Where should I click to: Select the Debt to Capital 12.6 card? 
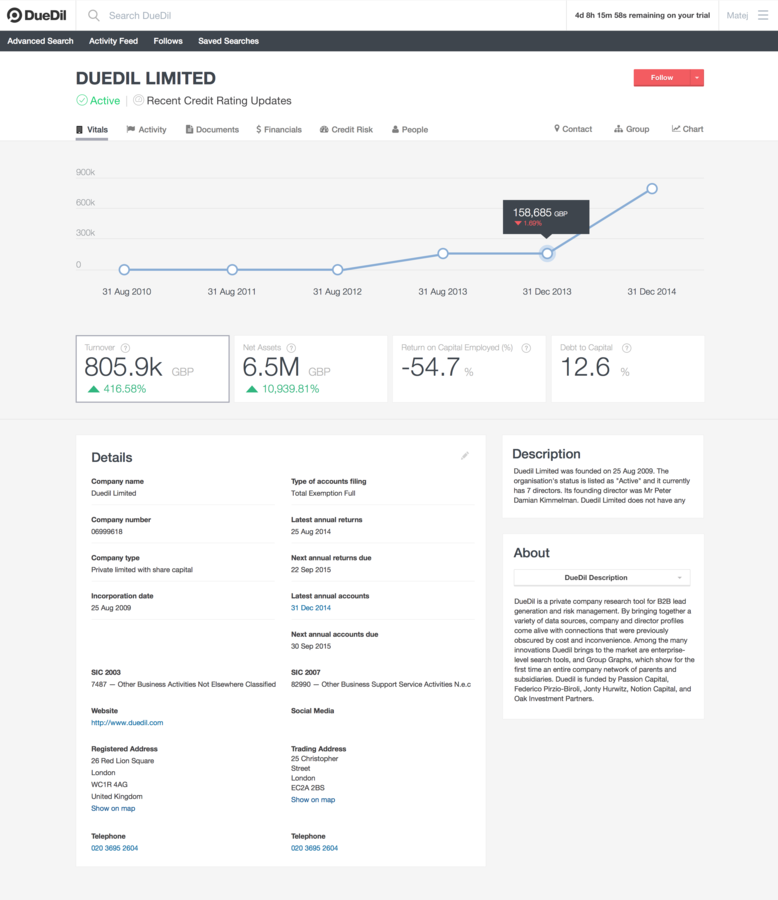[x=628, y=369]
